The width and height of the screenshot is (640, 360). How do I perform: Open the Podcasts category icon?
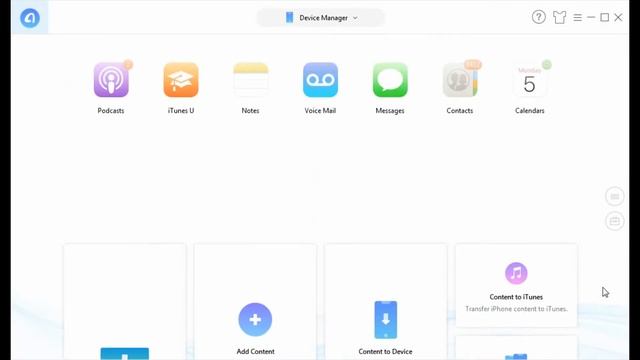coord(111,80)
